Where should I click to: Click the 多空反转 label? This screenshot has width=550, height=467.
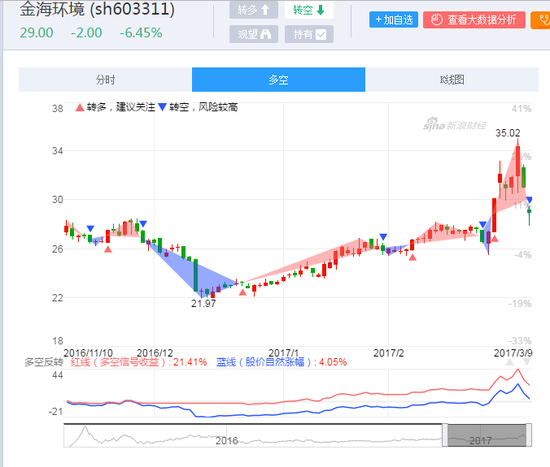coord(43,362)
